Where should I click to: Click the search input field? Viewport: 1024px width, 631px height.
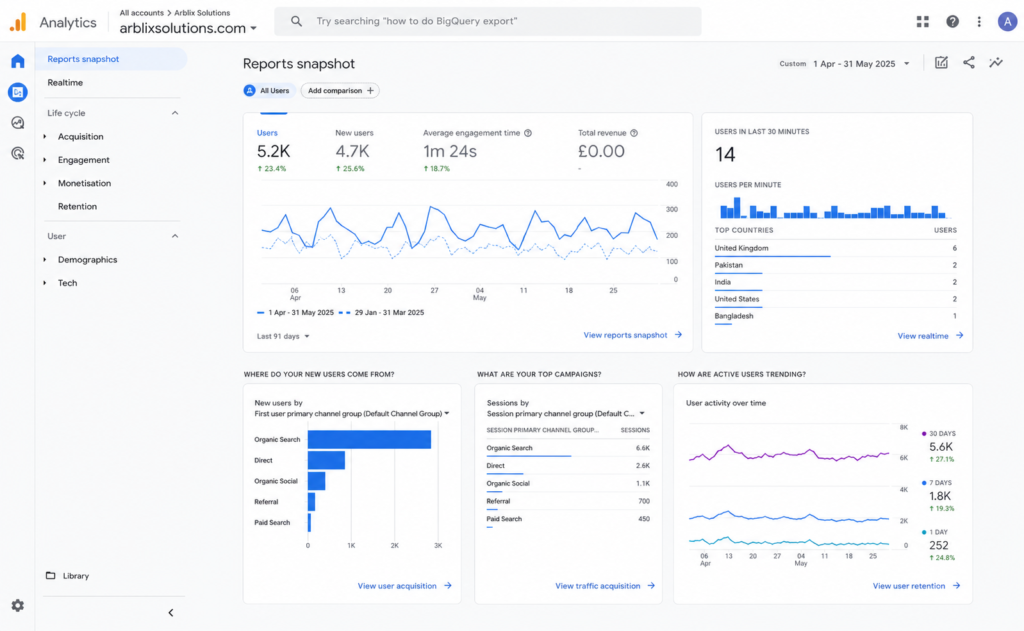[488, 22]
